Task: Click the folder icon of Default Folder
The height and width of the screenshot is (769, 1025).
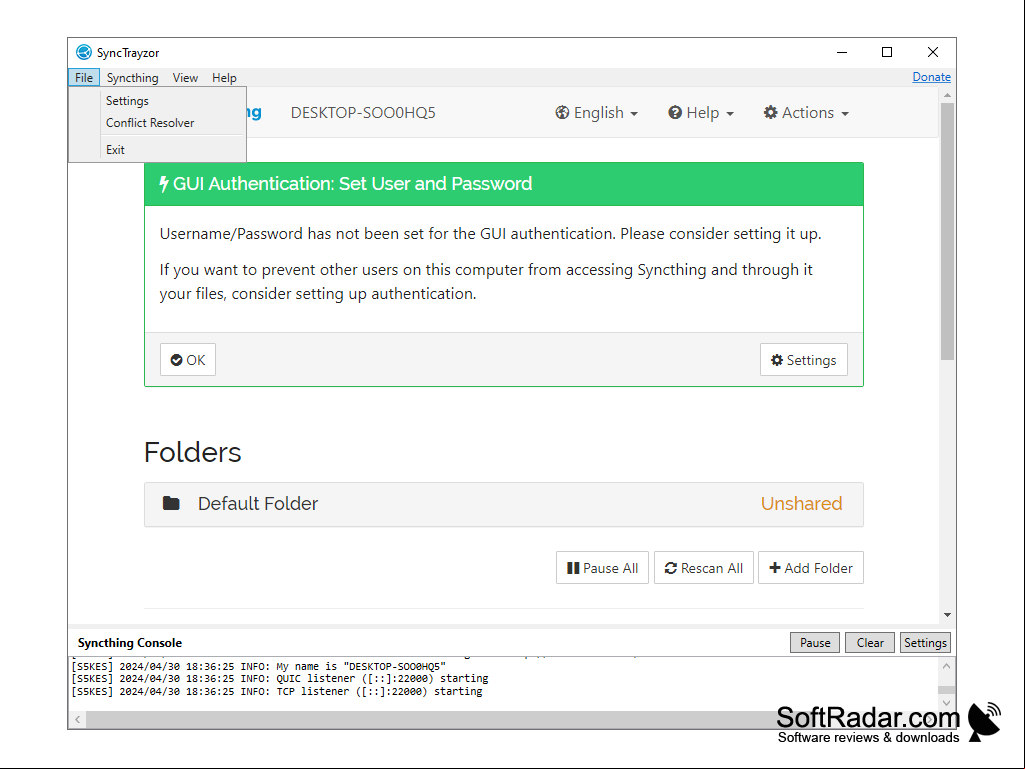Action: coord(171,503)
